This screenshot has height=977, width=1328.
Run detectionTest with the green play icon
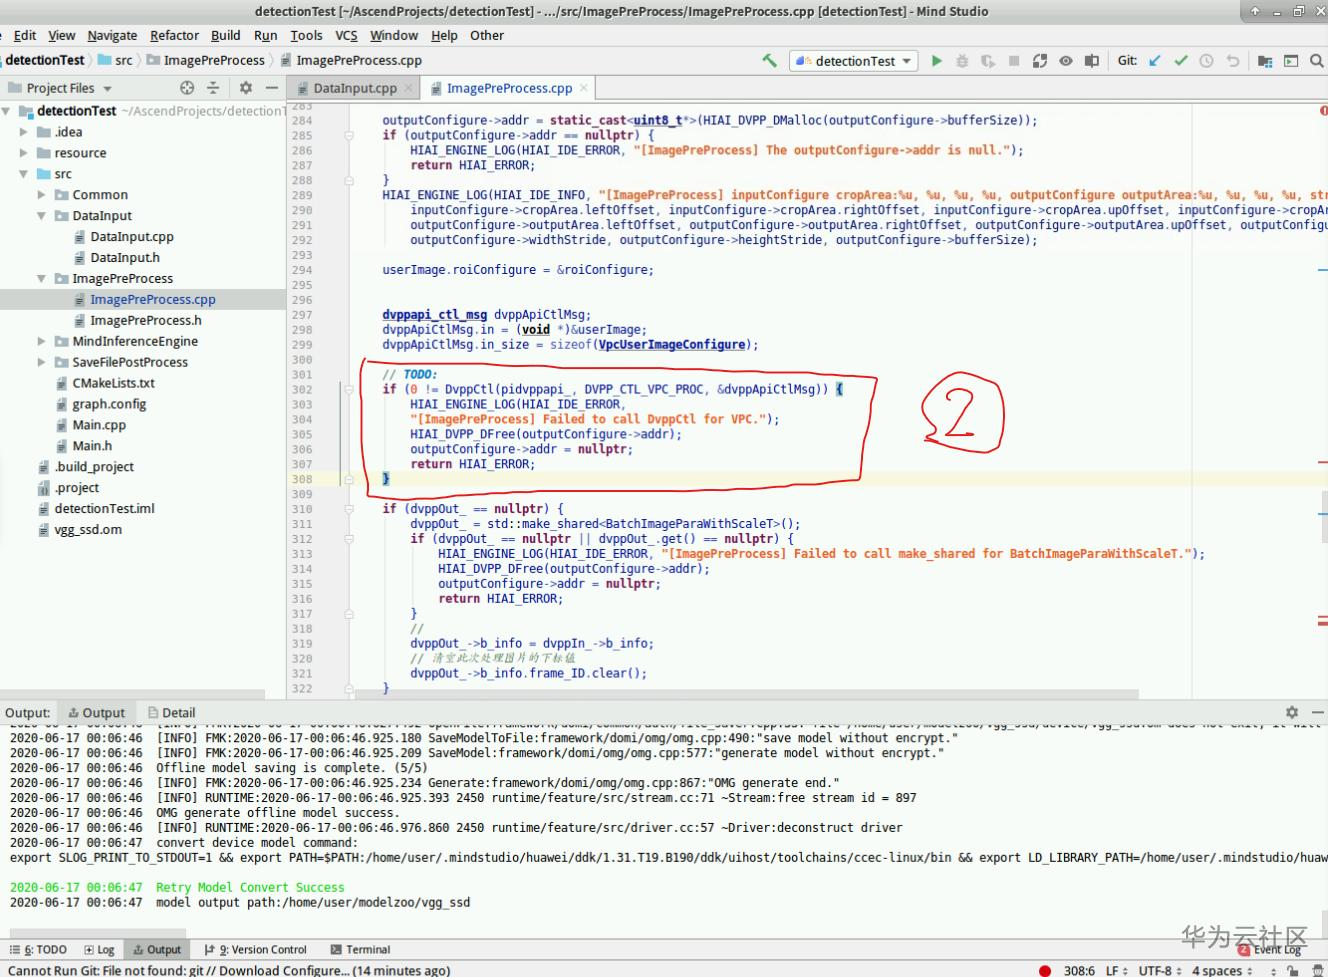[x=937, y=60]
